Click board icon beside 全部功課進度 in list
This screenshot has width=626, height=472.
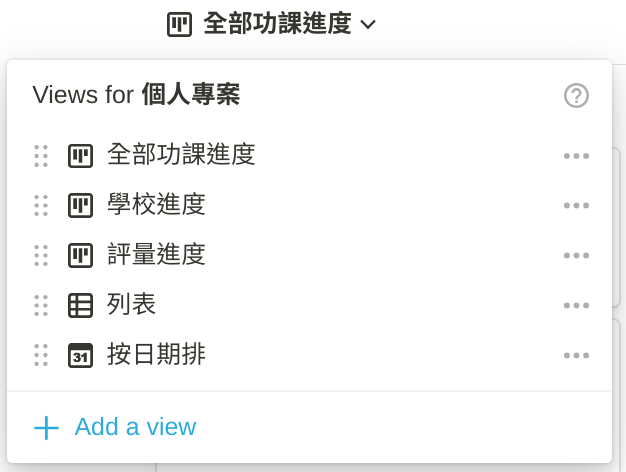click(x=80, y=155)
